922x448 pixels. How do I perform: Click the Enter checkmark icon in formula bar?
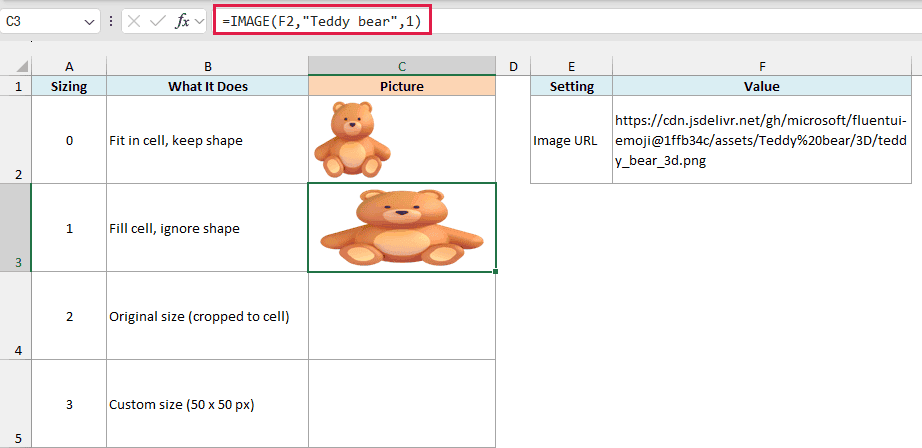pos(158,22)
